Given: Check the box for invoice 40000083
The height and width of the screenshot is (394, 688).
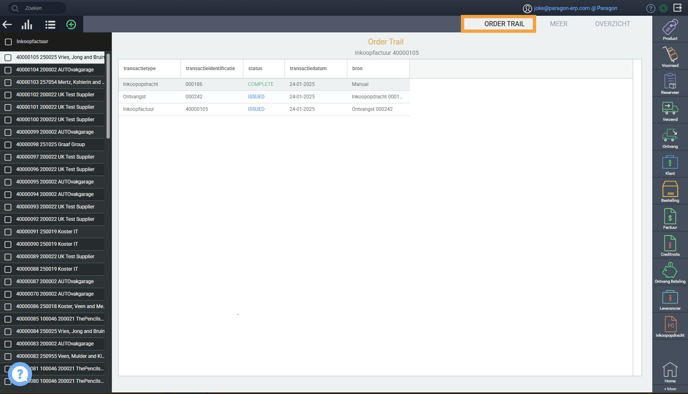Looking at the screenshot, I should click(8, 344).
